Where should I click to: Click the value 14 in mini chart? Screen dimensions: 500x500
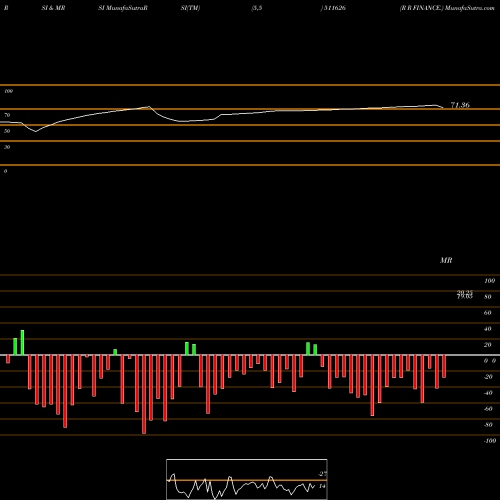pyautogui.click(x=322, y=486)
